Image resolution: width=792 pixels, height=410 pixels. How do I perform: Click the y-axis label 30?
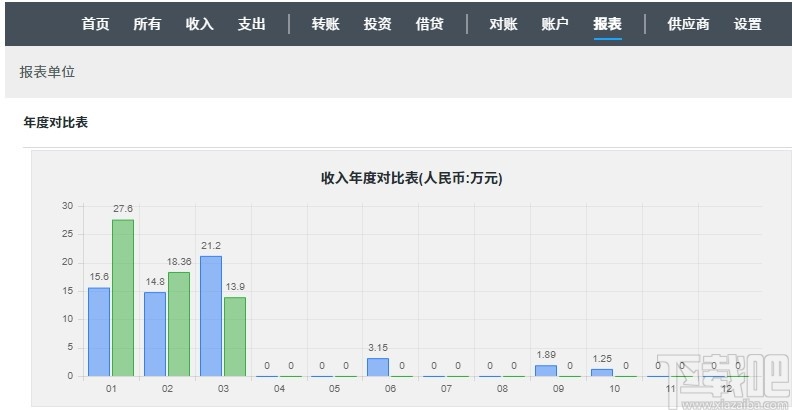67,206
